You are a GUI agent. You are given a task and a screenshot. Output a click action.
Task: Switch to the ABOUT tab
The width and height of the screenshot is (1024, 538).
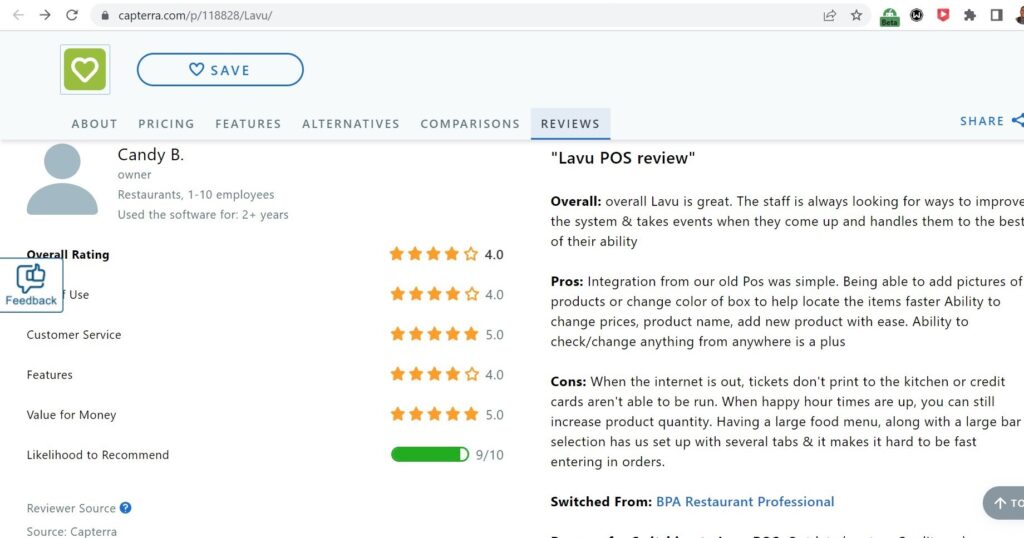click(95, 123)
